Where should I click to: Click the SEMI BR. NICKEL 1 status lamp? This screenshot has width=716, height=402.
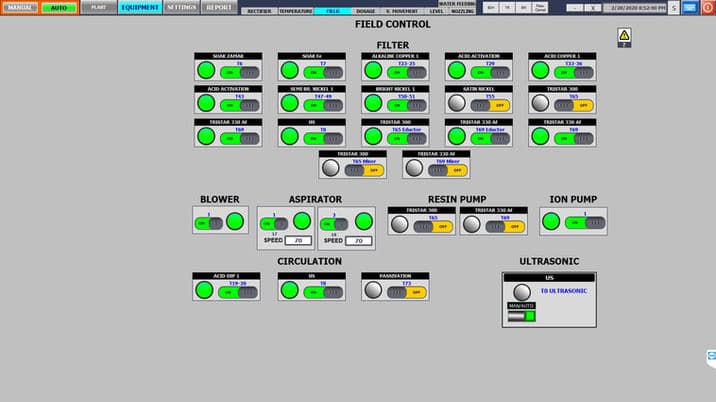point(290,103)
